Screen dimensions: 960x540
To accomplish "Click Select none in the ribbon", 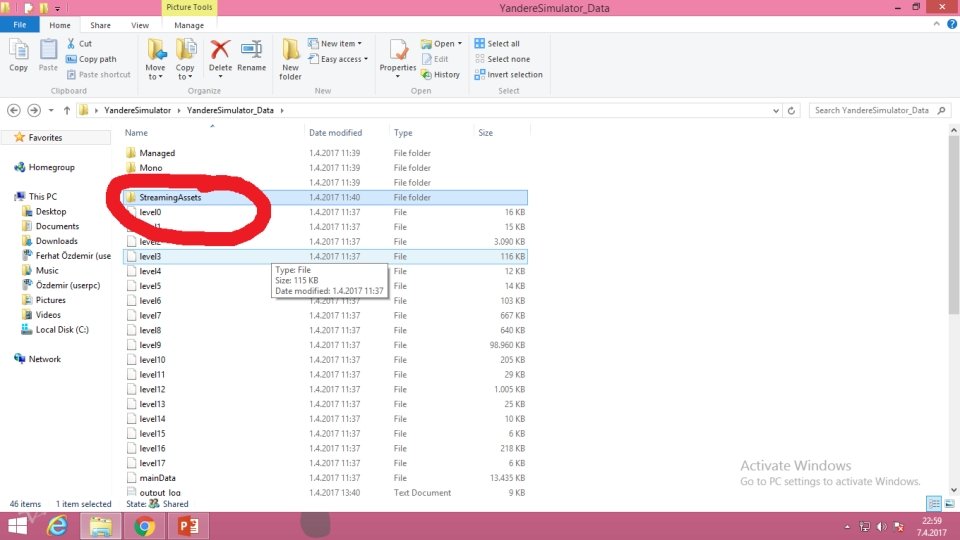I will pyautogui.click(x=503, y=59).
